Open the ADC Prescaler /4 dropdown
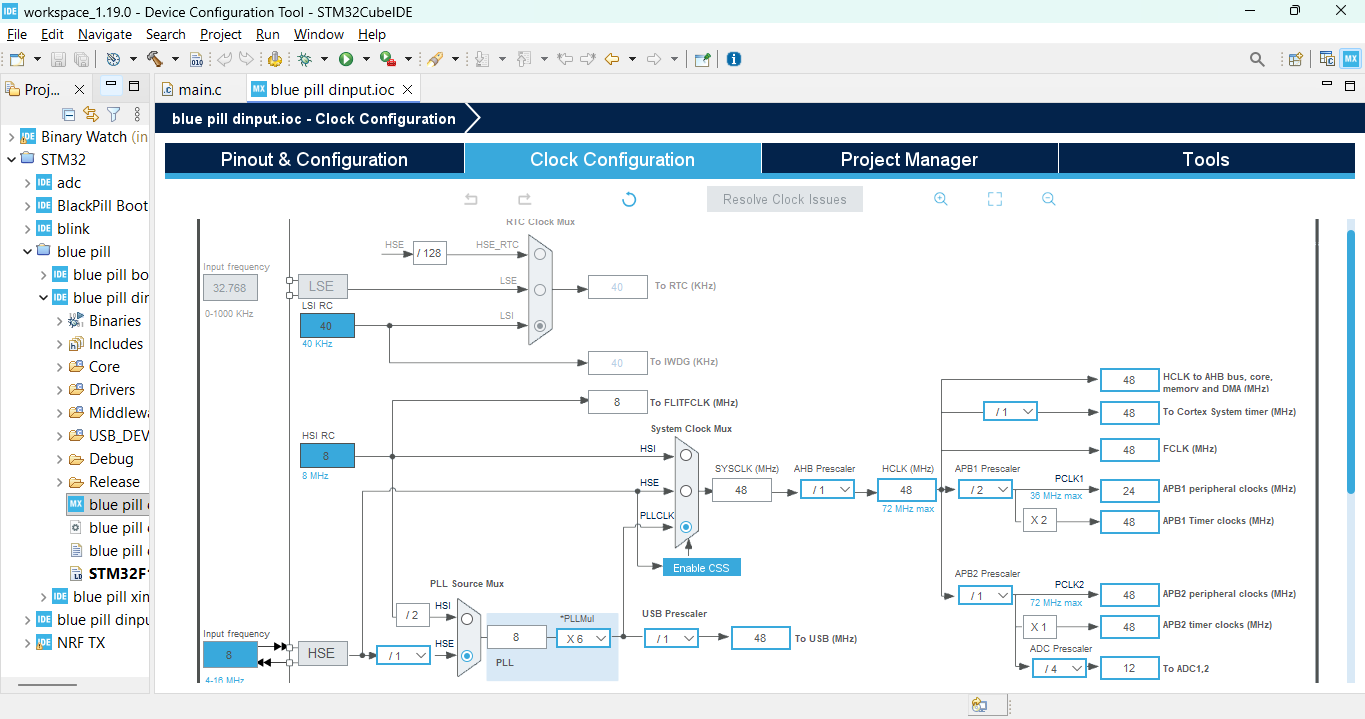This screenshot has height=719, width=1365. pyautogui.click(x=1059, y=668)
